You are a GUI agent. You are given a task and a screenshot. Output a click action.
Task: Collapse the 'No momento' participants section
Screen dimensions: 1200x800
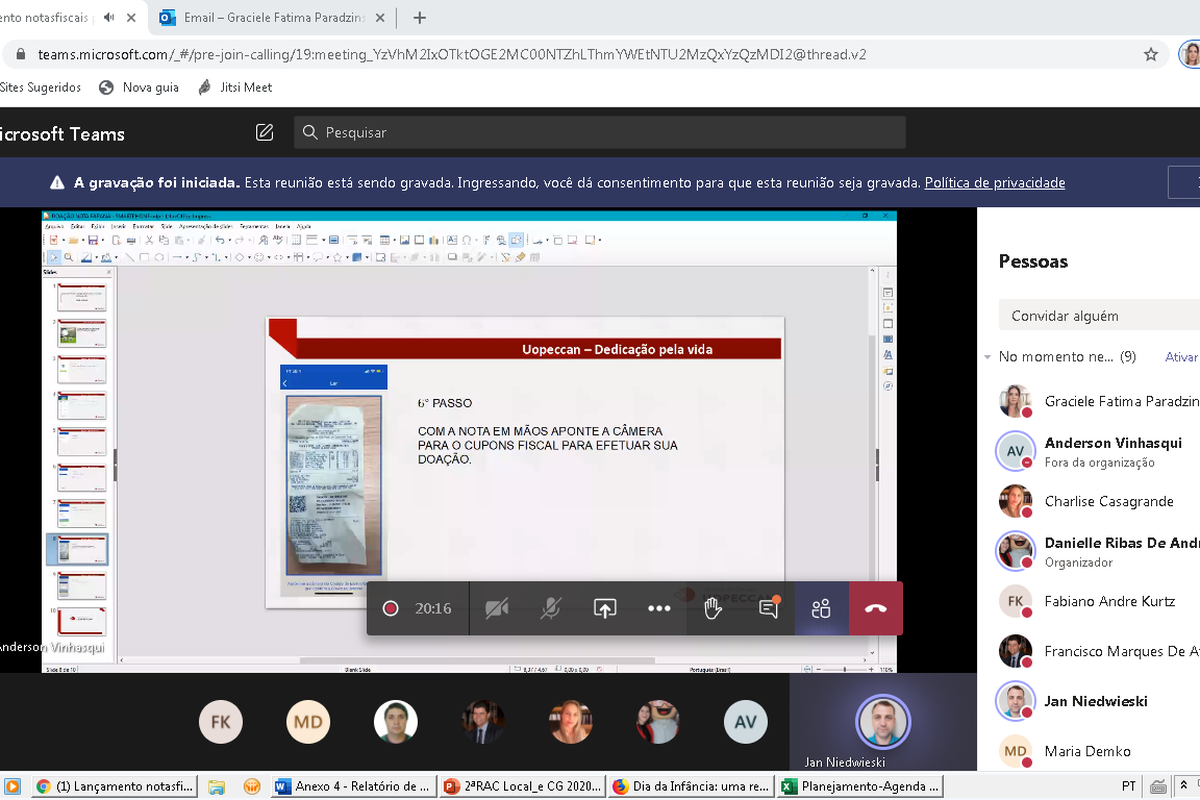click(x=988, y=357)
